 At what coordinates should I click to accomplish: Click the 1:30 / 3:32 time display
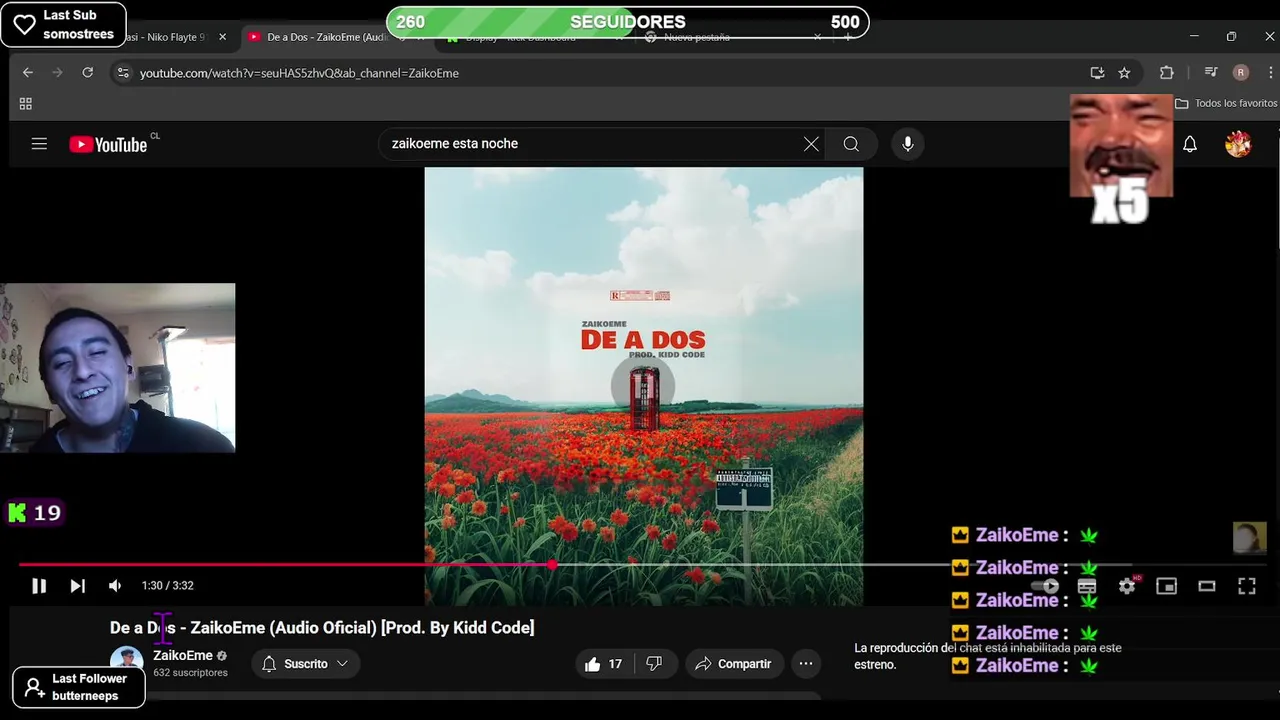[167, 586]
